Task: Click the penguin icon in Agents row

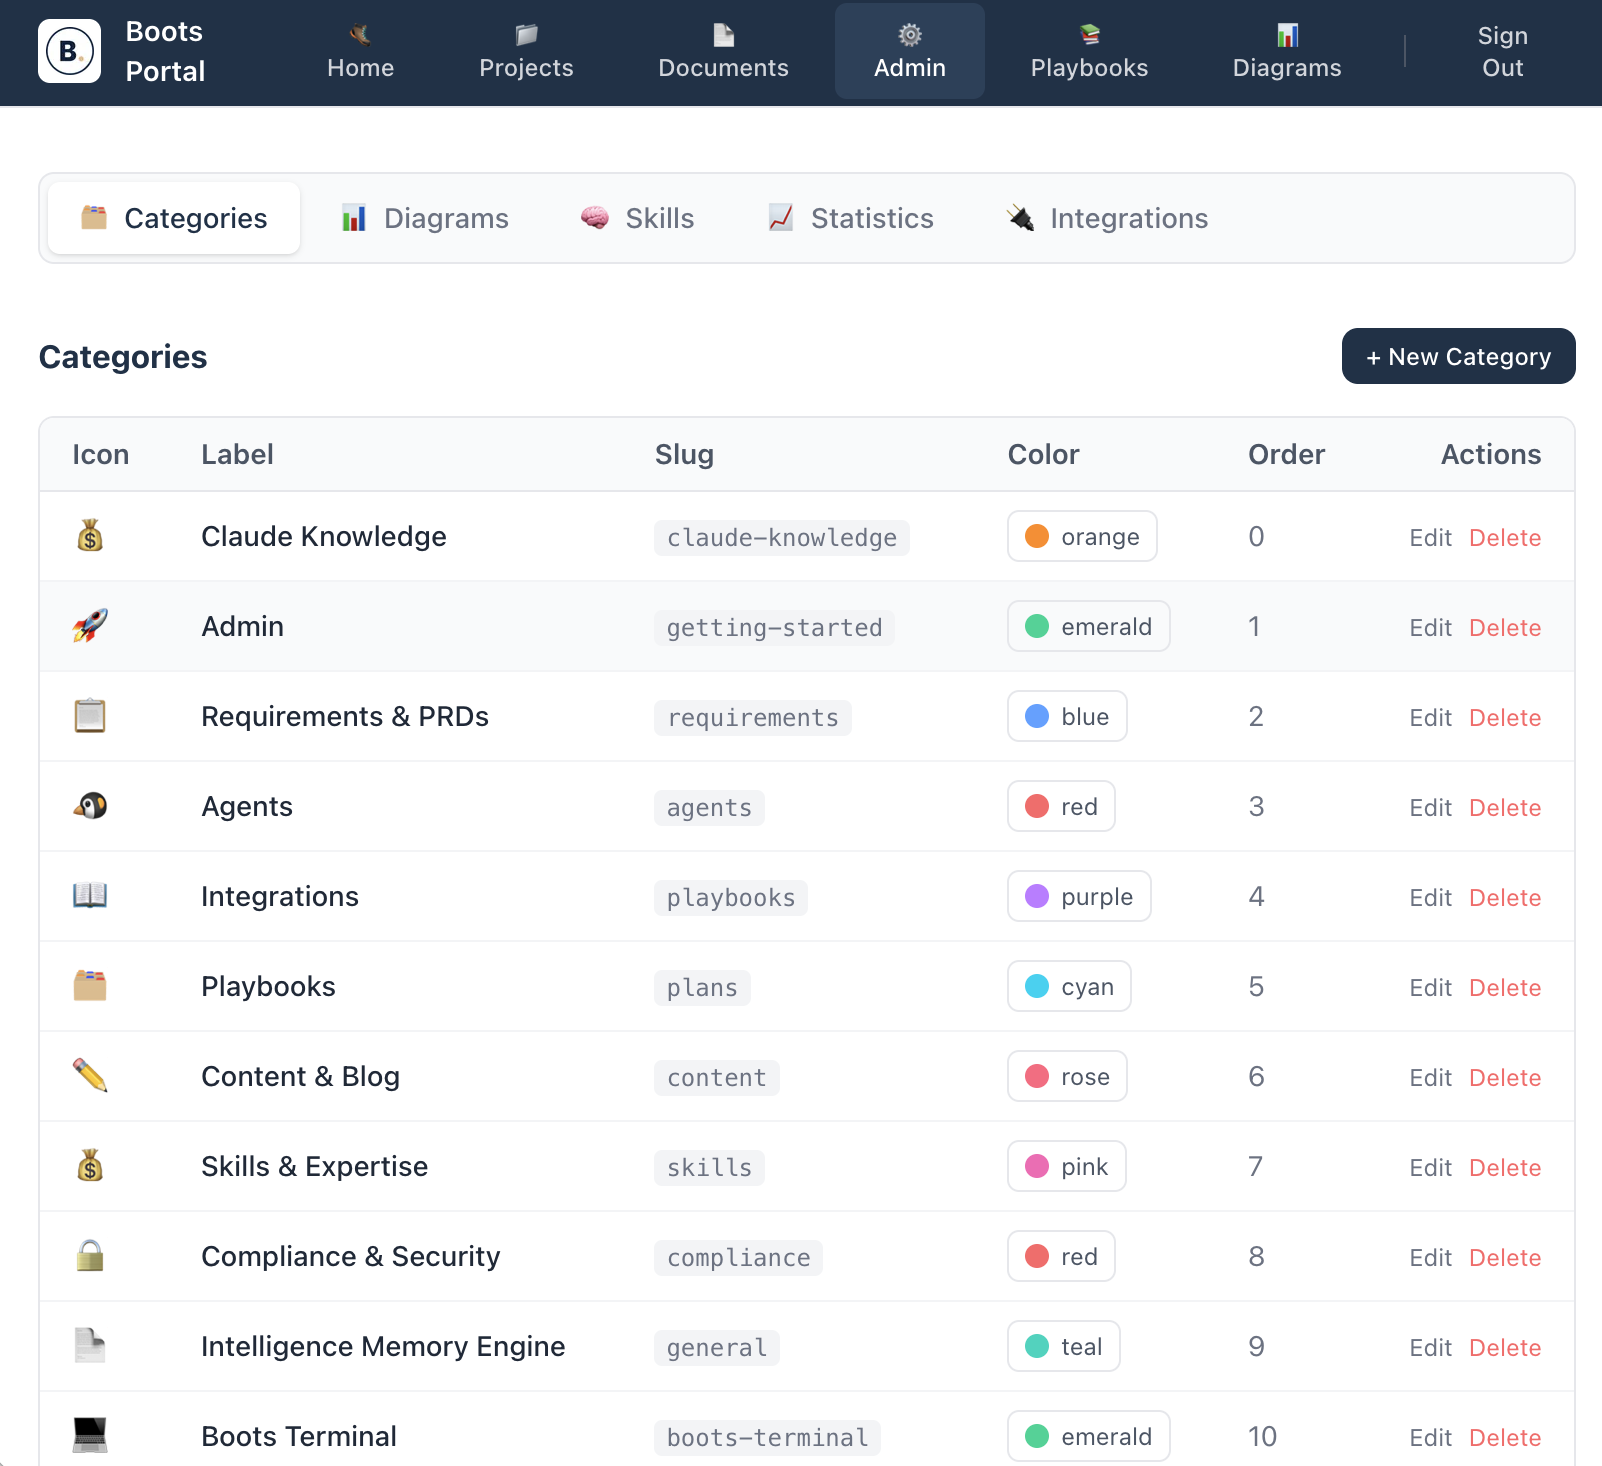Action: pos(90,806)
